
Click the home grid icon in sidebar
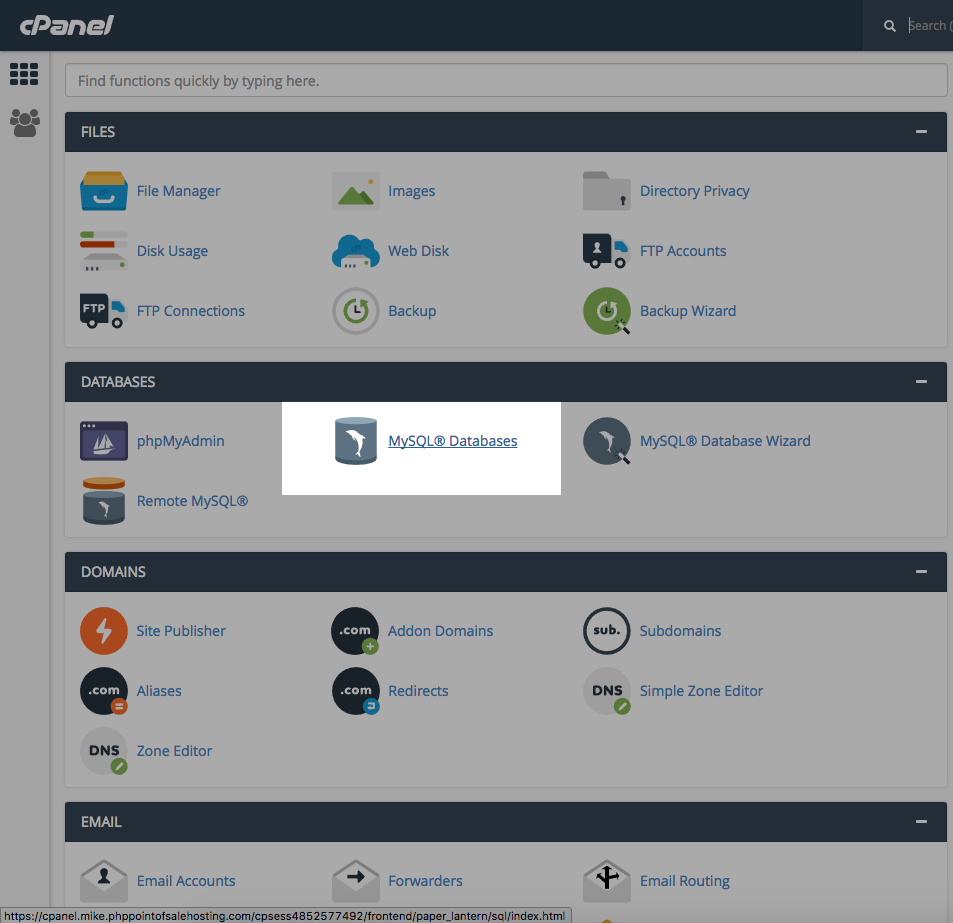coord(24,74)
